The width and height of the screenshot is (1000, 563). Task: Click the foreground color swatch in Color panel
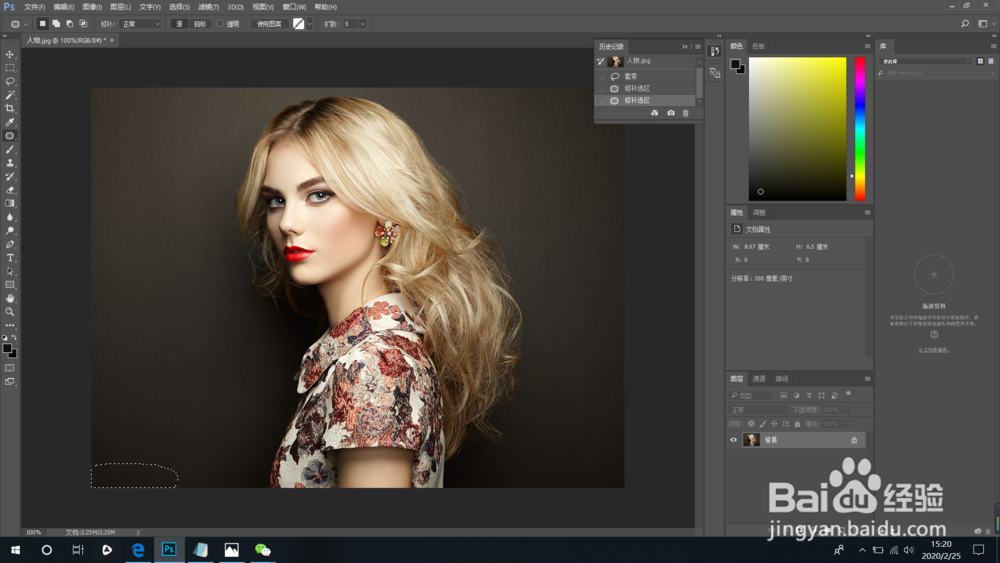pyautogui.click(x=735, y=64)
